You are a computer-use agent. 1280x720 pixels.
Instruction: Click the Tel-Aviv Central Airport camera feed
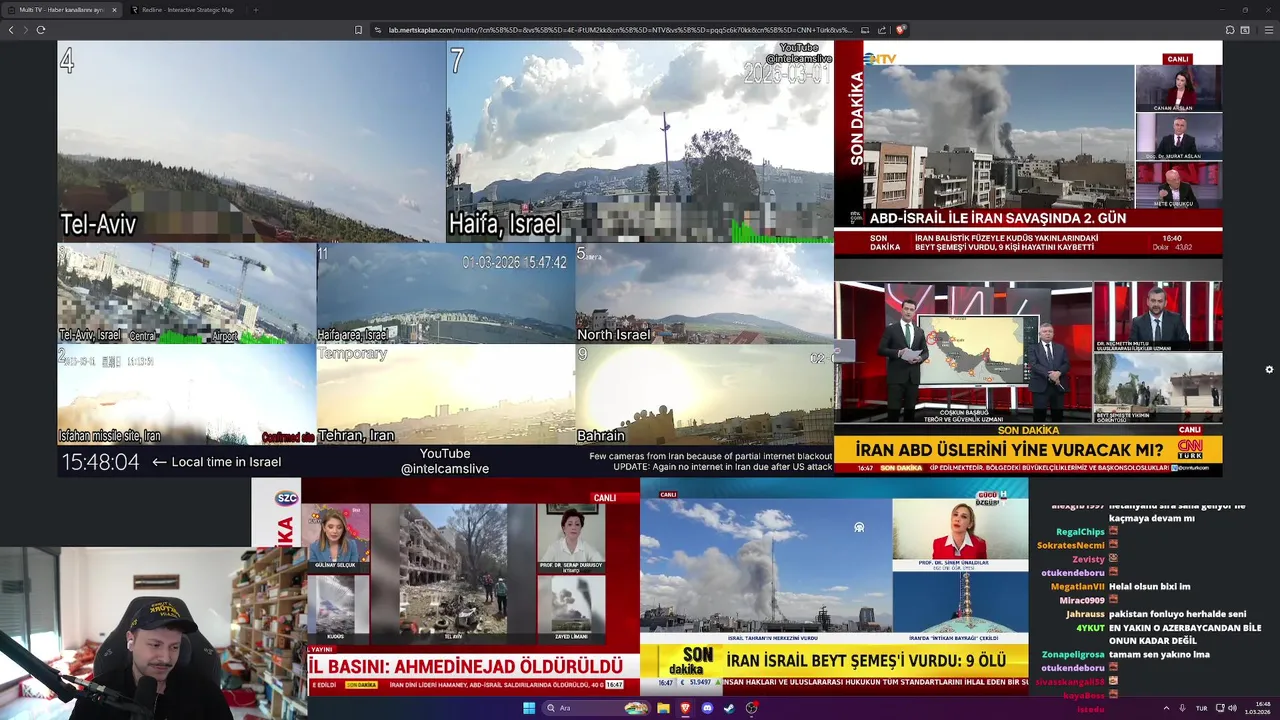click(186, 294)
